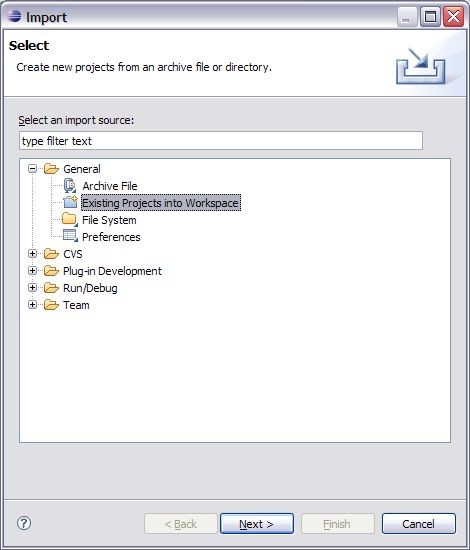Focus the type filter text field
This screenshot has width=470, height=550.
click(x=221, y=141)
